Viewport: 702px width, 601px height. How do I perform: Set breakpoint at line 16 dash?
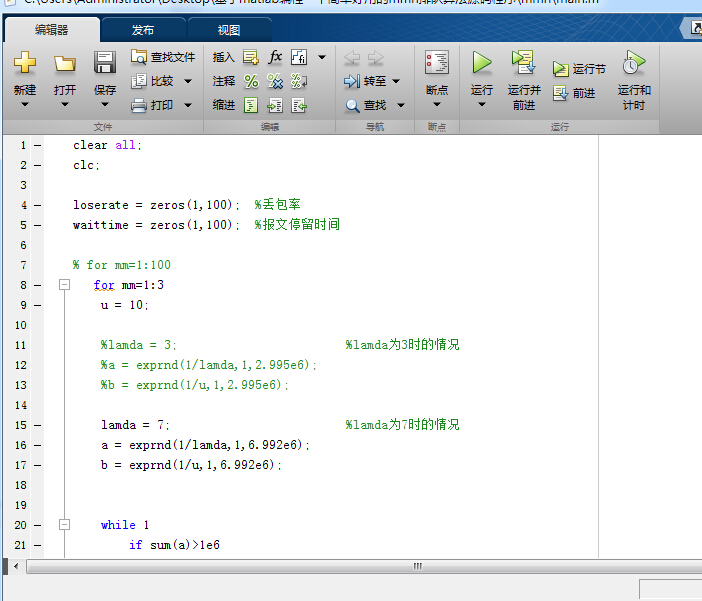[38, 445]
